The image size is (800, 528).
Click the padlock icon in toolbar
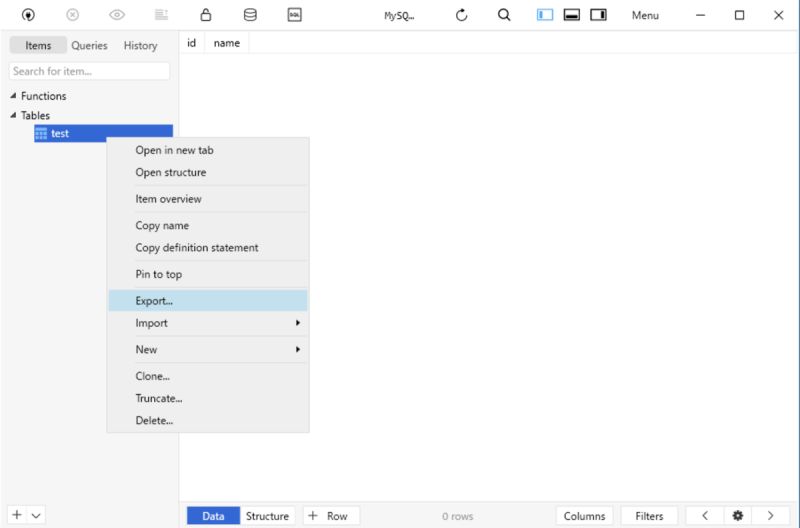[x=206, y=14]
